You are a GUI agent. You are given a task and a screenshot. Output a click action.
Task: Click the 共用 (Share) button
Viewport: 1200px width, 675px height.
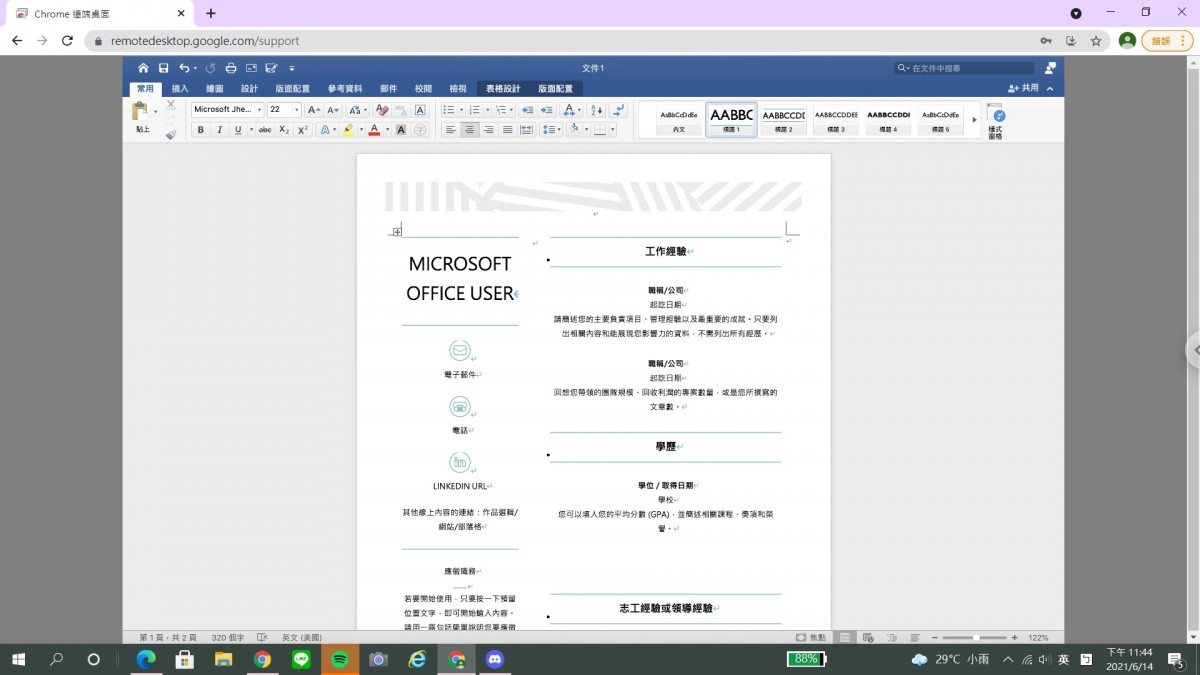click(1023, 88)
